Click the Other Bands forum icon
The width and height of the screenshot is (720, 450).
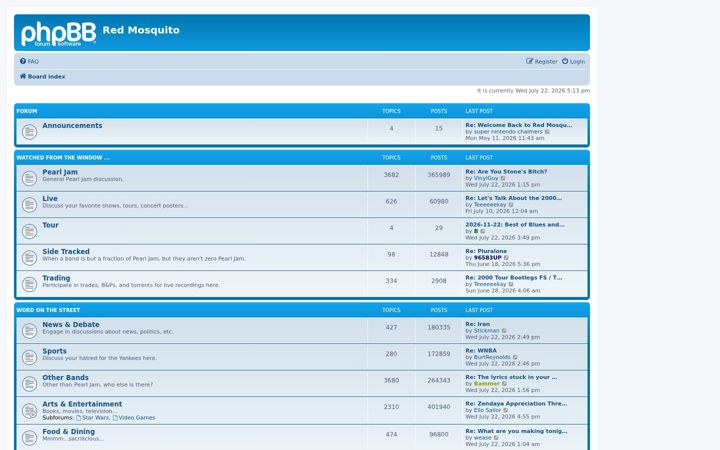(29, 384)
